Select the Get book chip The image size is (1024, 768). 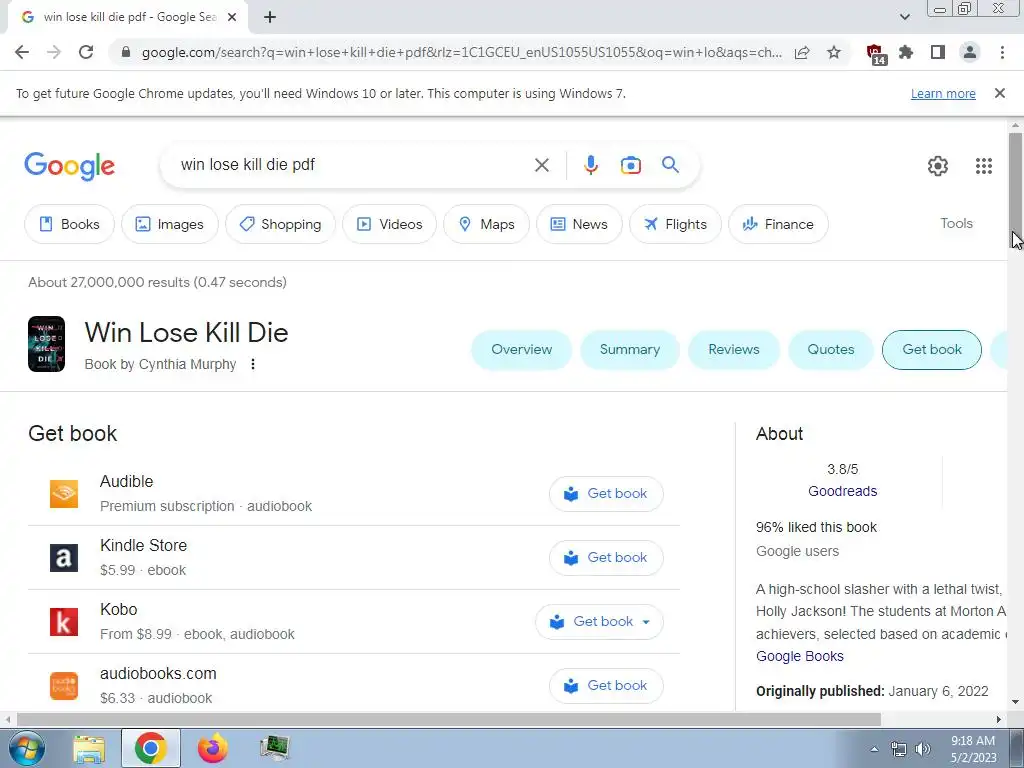point(931,349)
